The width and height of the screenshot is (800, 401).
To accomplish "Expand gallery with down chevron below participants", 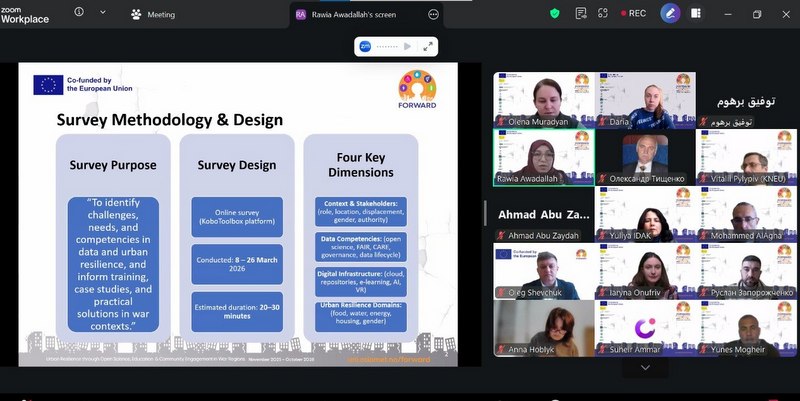I will pyautogui.click(x=645, y=367).
